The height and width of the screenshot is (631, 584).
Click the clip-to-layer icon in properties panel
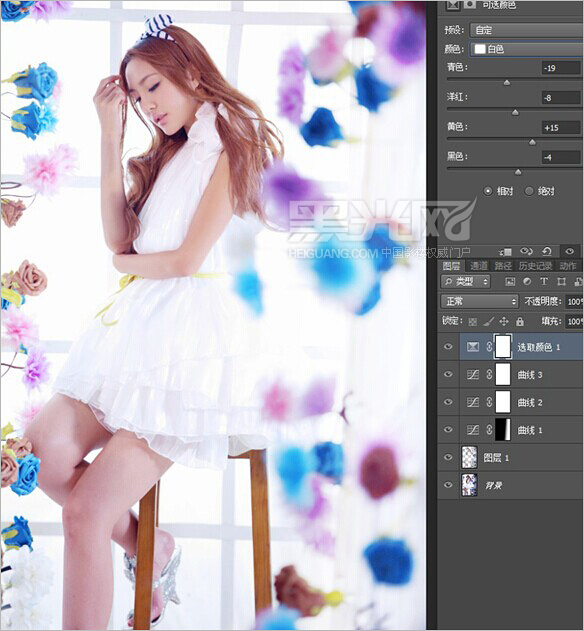[x=505, y=252]
